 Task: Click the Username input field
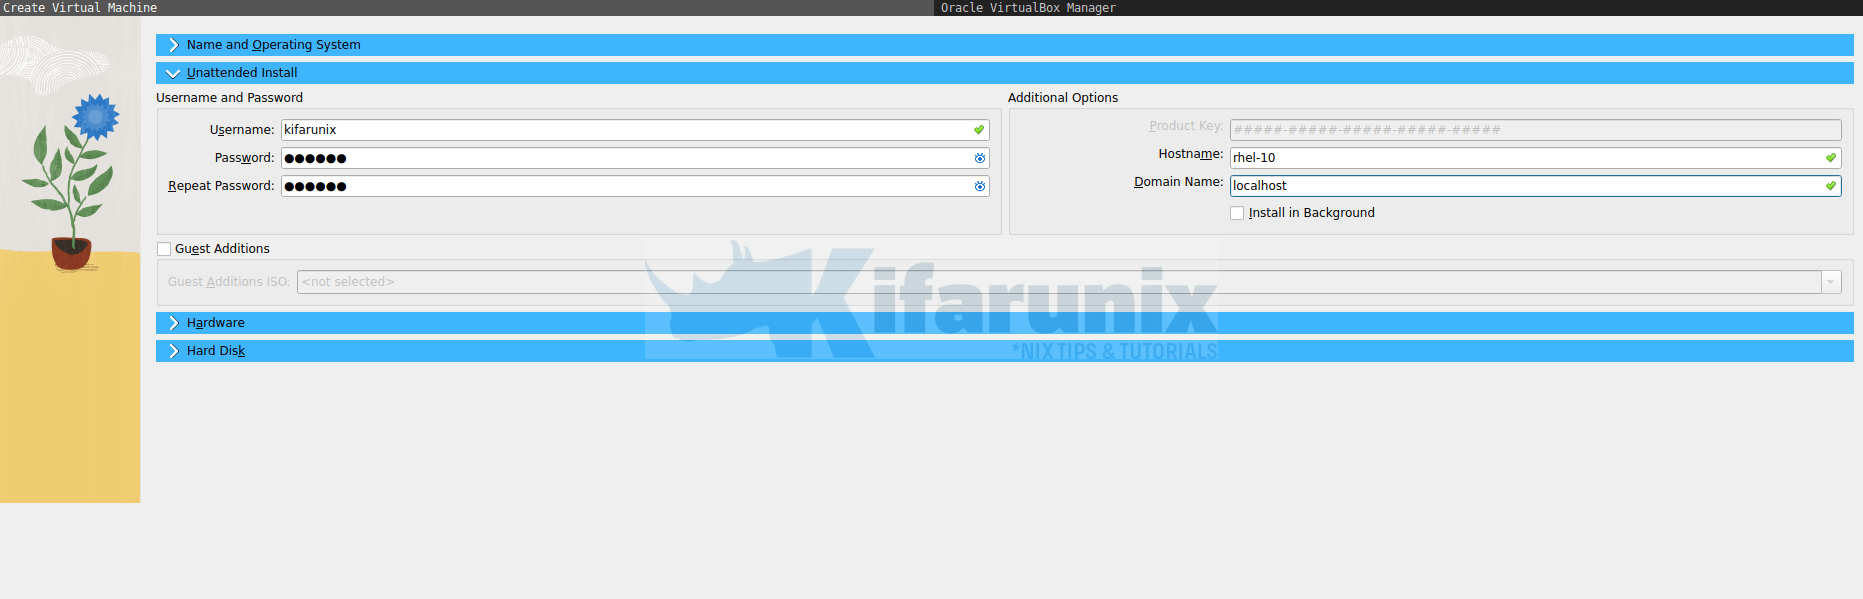tap(635, 130)
